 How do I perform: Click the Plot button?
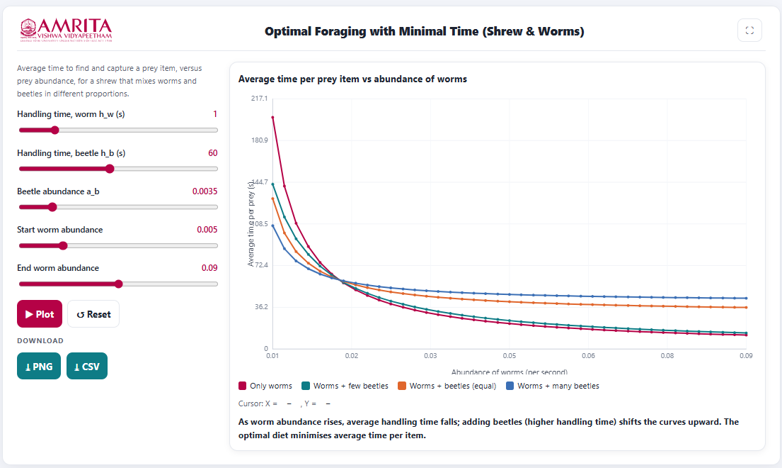[x=39, y=314]
